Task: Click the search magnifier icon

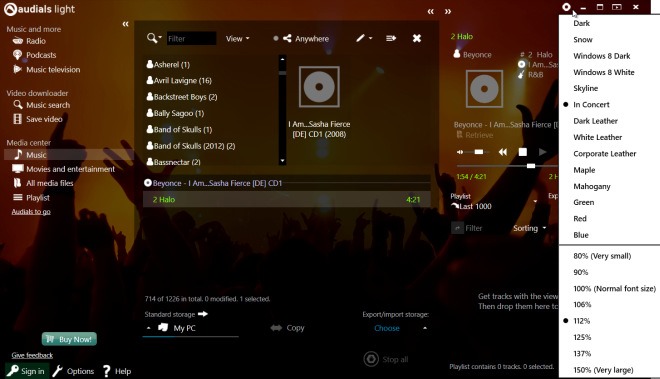Action: pyautogui.click(x=152, y=38)
